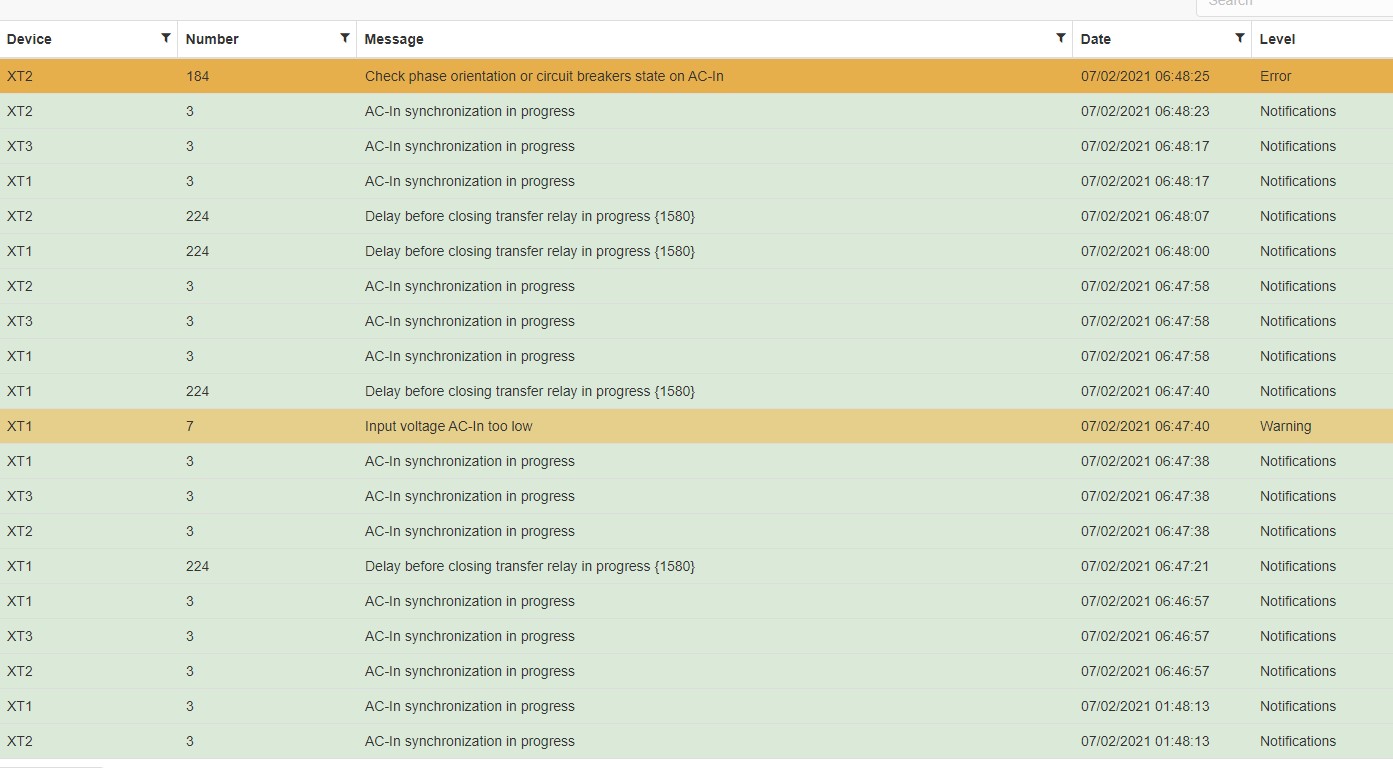This screenshot has height=768, width=1393.
Task: Select the transfer relay message at 06:47:21
Action: coord(529,566)
